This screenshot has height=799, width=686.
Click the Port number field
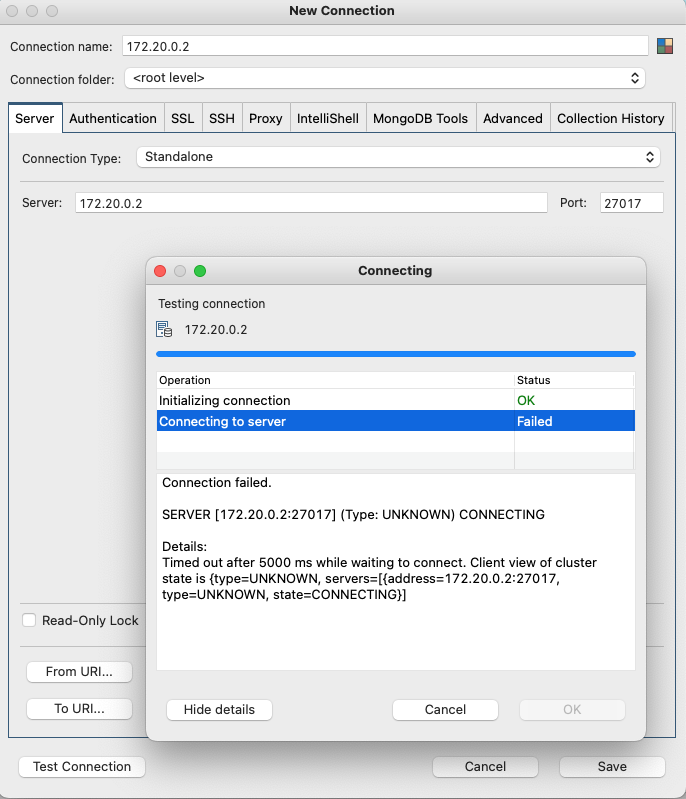631,203
